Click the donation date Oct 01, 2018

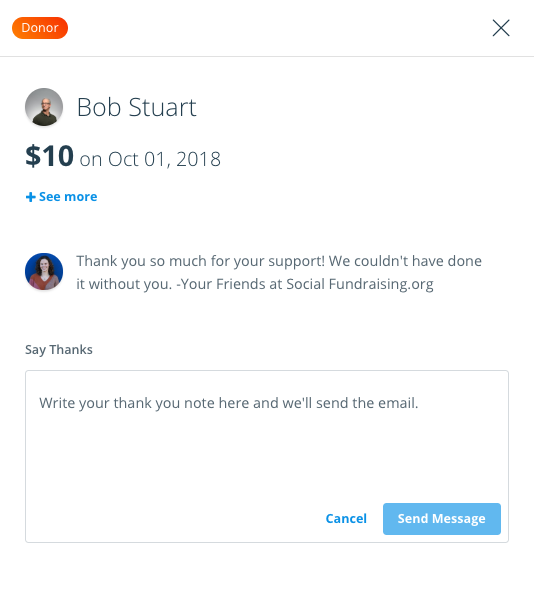coord(164,159)
